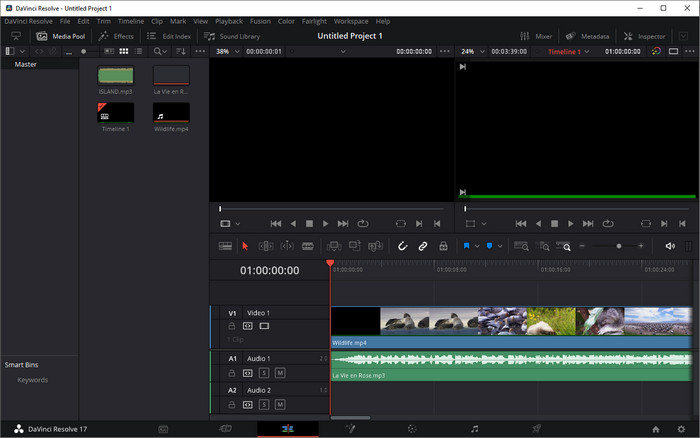
Task: Click the Replace Clip icon
Action: 375,246
